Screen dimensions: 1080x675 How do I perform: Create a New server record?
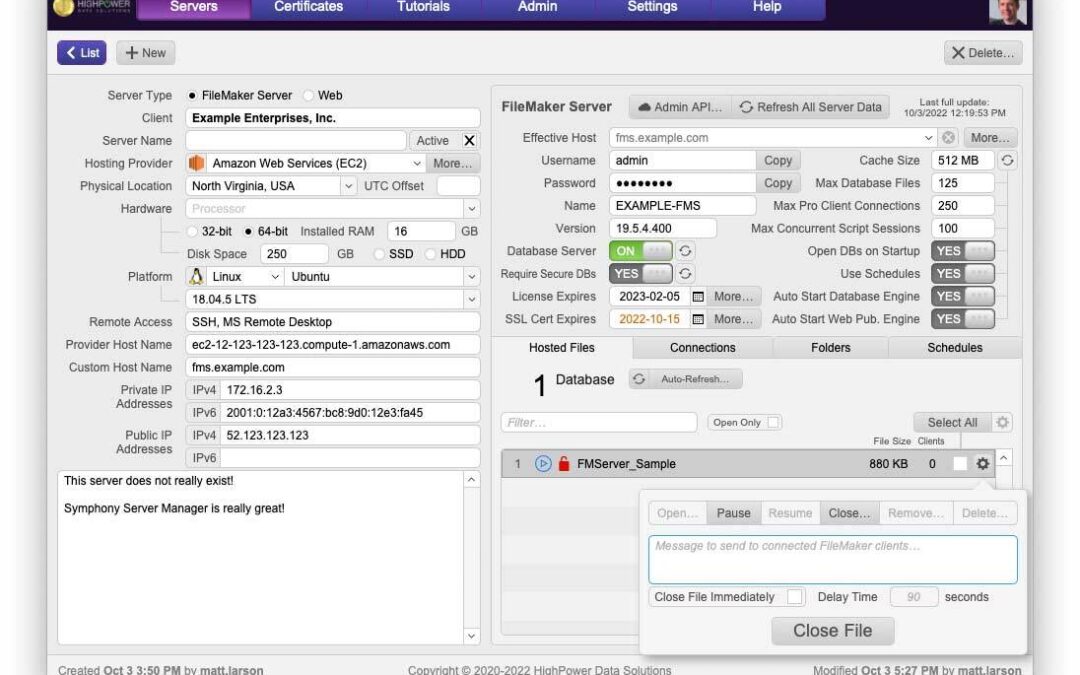[145, 53]
